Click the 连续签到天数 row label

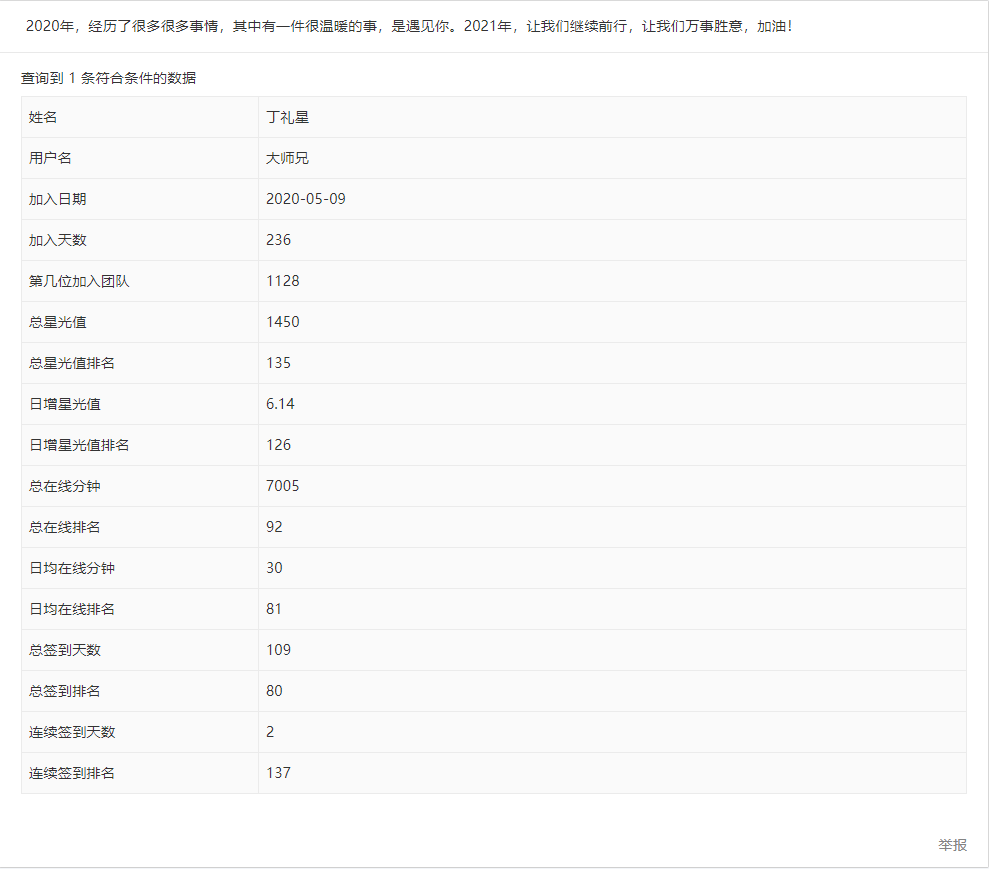point(72,732)
